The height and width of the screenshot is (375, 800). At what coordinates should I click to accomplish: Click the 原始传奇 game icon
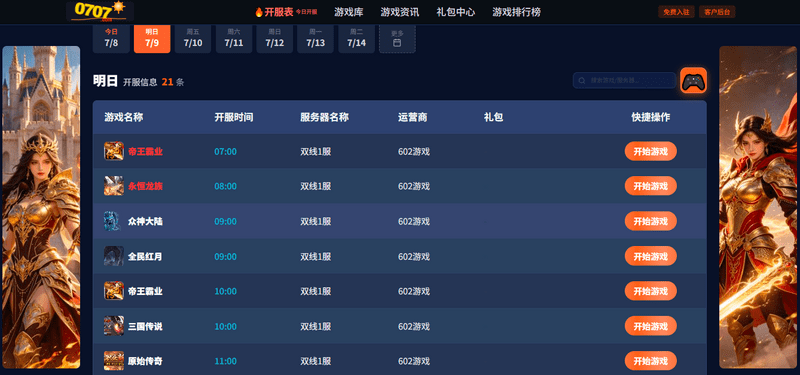pos(114,361)
